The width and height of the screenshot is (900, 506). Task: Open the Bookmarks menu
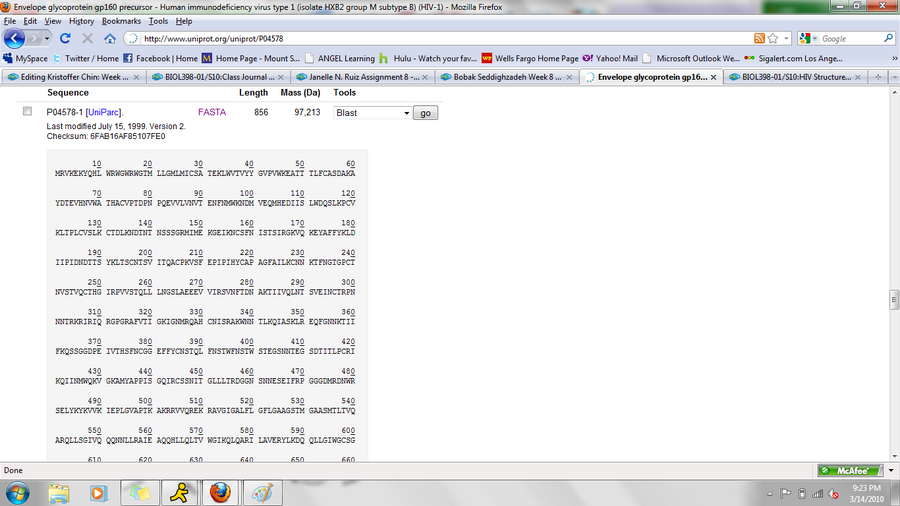pyautogui.click(x=121, y=20)
